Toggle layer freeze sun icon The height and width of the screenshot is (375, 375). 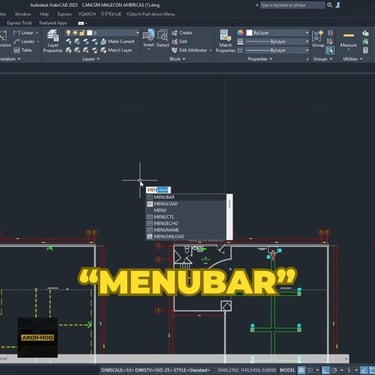click(75, 33)
